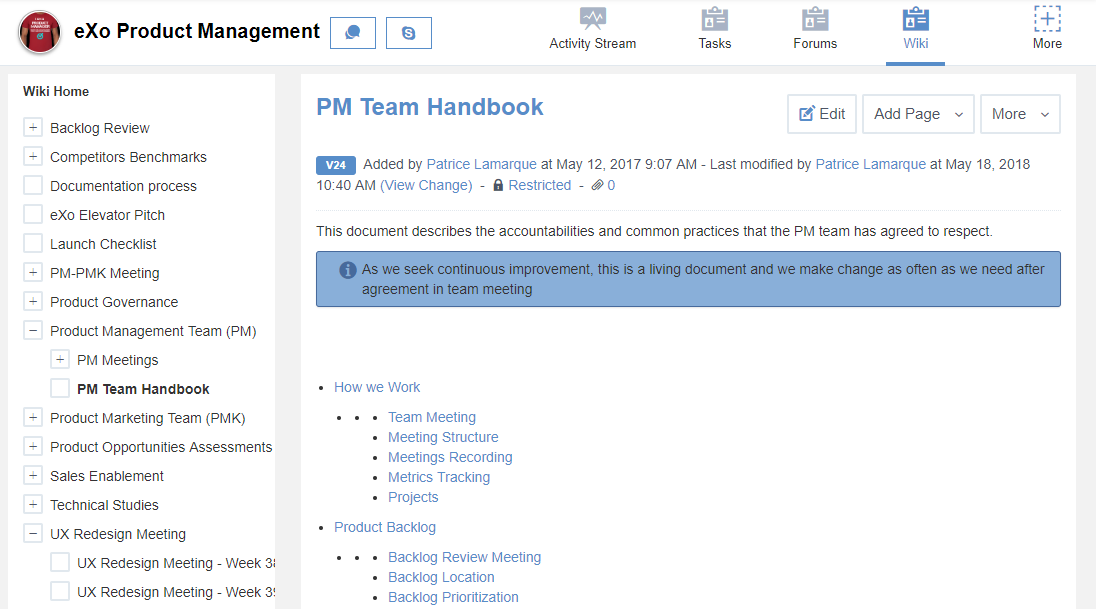The image size is (1096, 609).
Task: Collapse the UX Redesign Meeting node
Action: (x=33, y=533)
